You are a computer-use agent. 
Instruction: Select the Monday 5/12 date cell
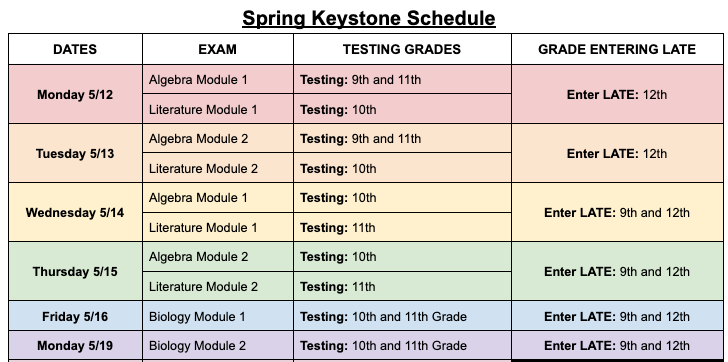coord(75,94)
